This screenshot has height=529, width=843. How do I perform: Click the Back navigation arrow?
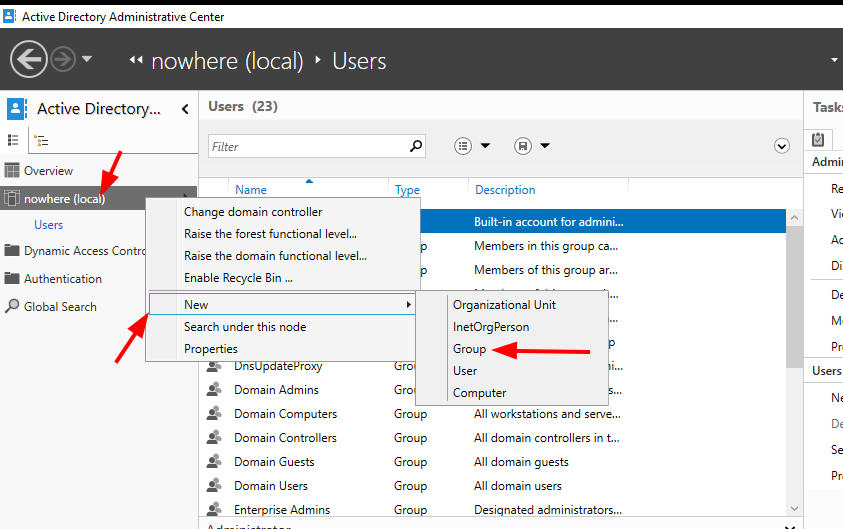pos(28,59)
